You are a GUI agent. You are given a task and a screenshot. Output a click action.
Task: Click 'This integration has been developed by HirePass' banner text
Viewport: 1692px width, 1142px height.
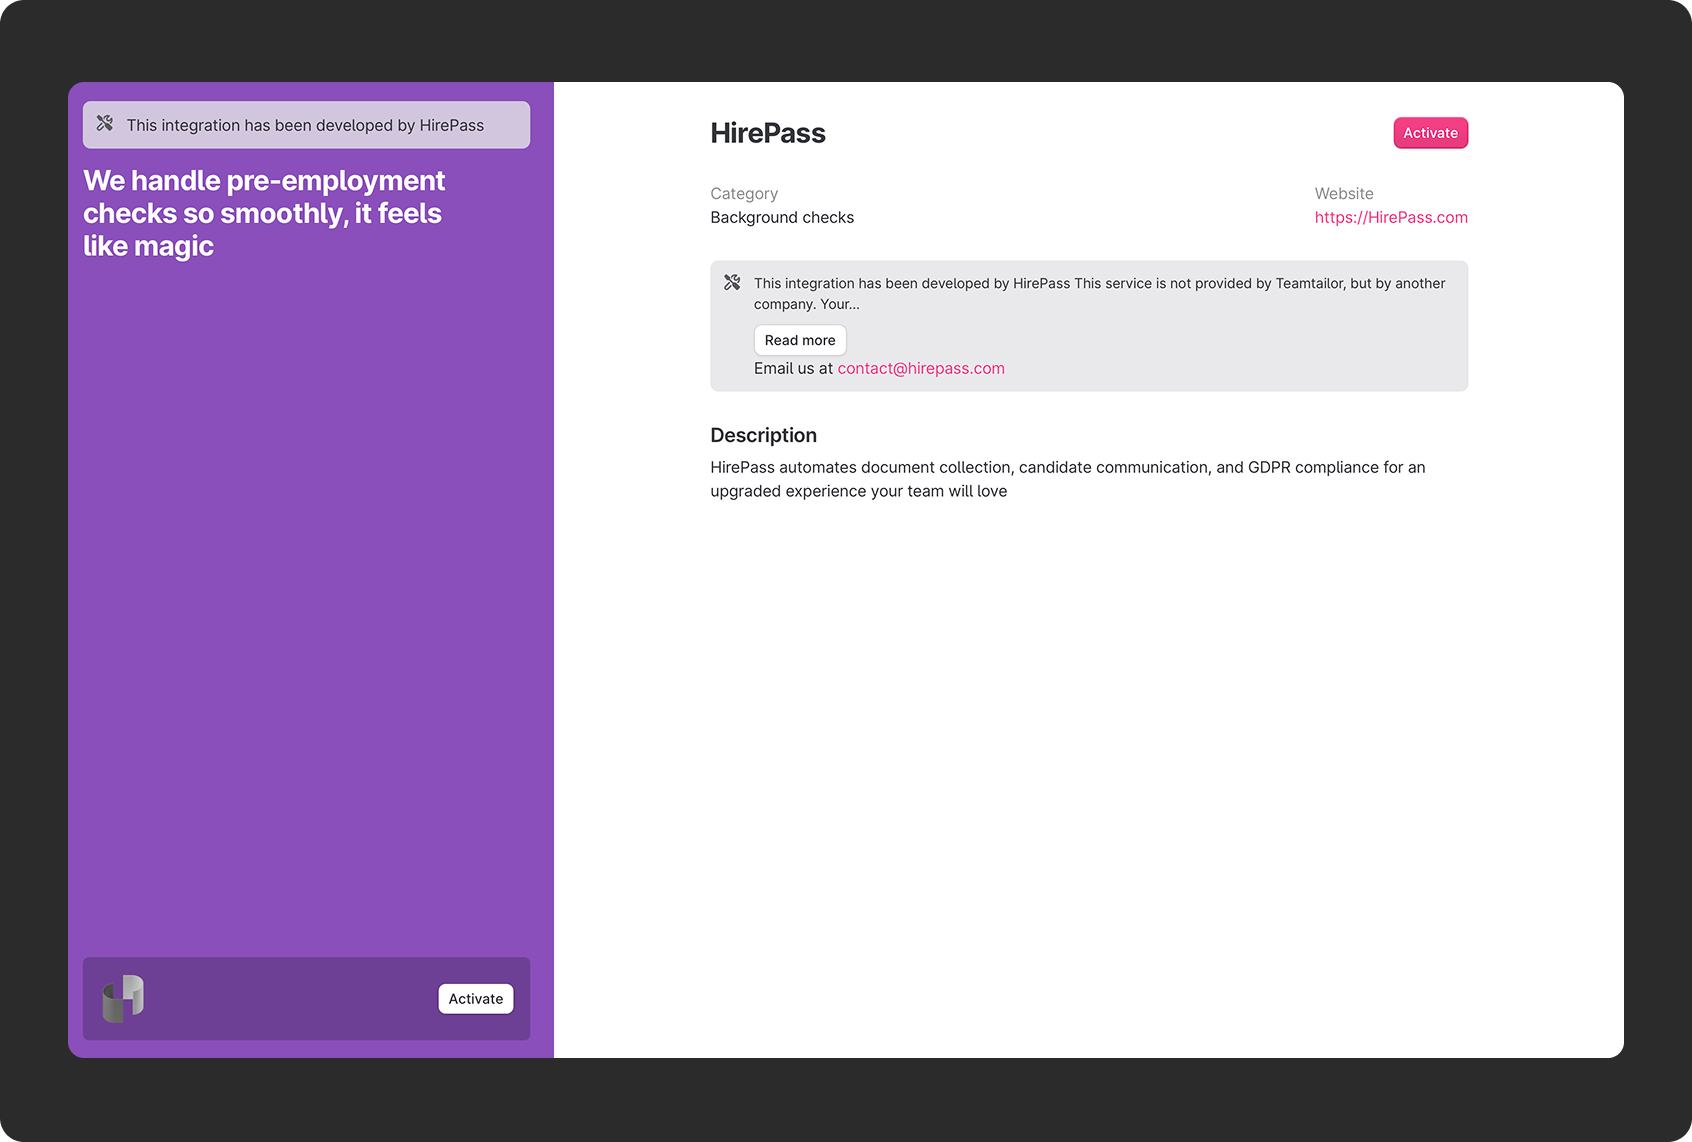305,125
